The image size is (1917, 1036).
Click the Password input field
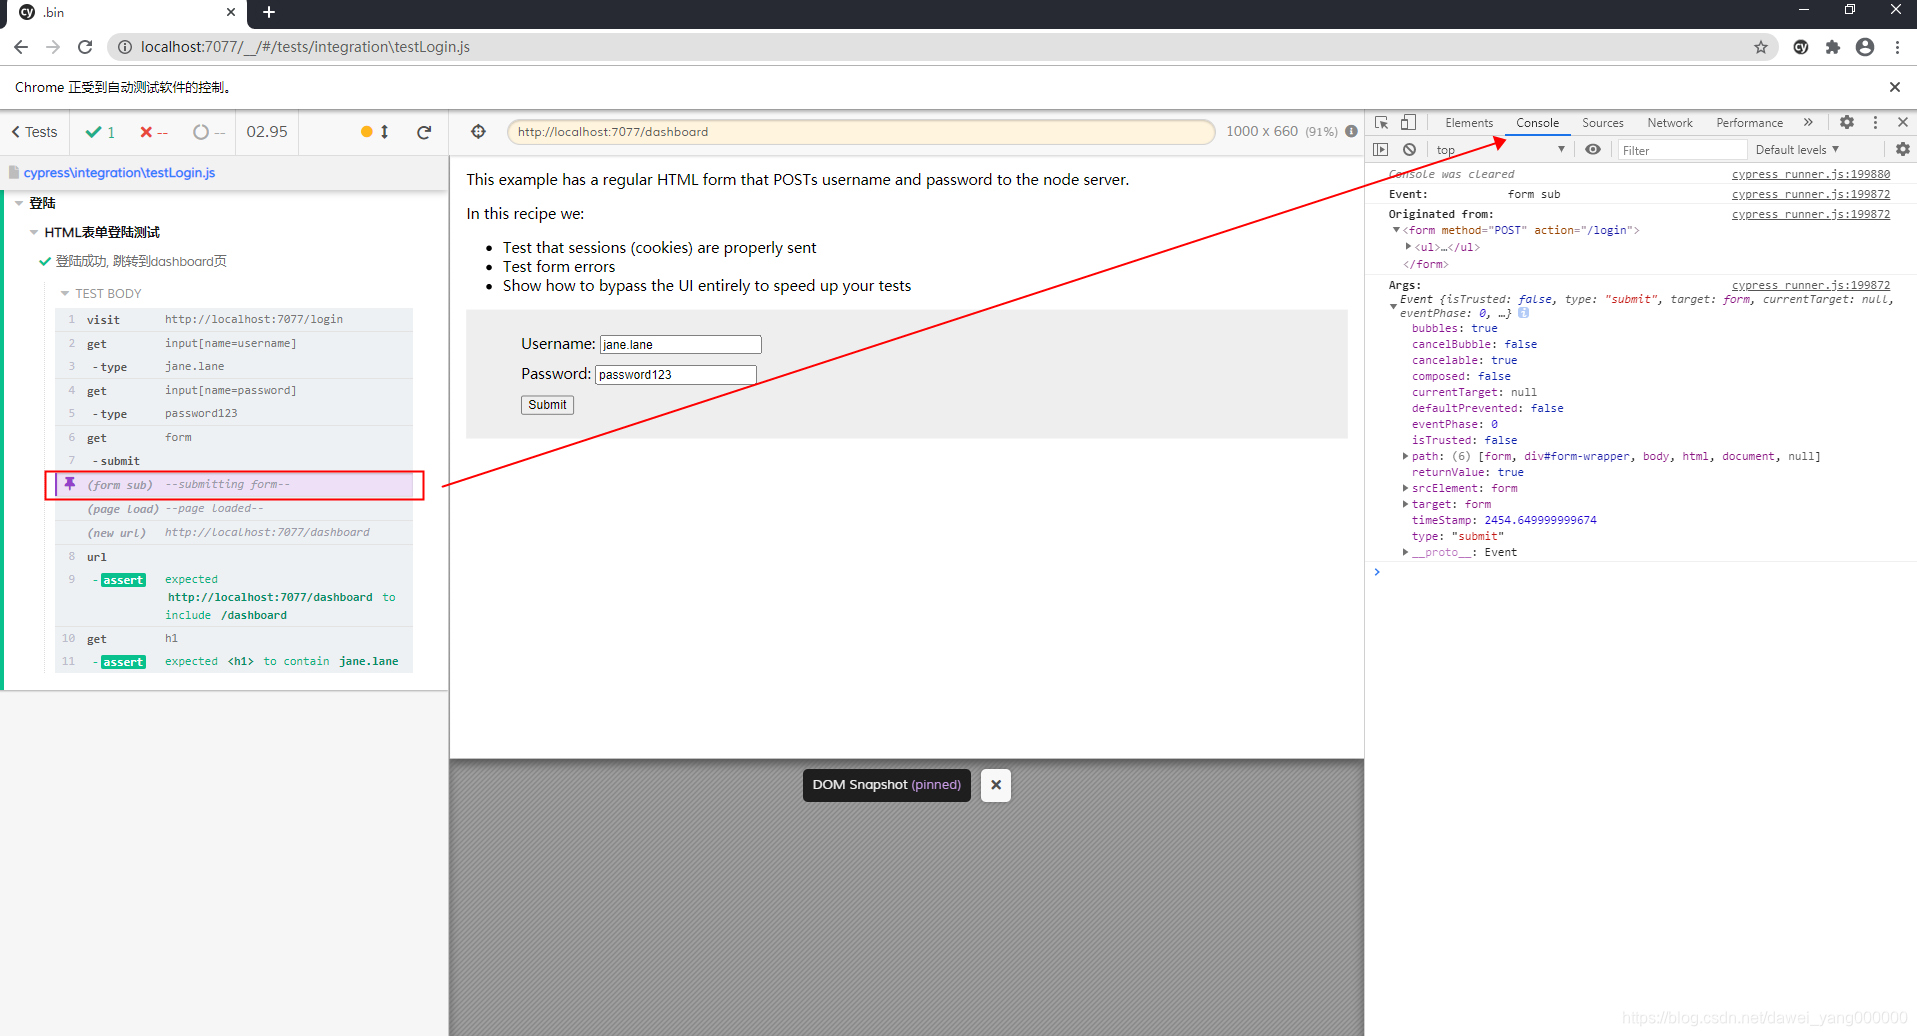(x=676, y=375)
